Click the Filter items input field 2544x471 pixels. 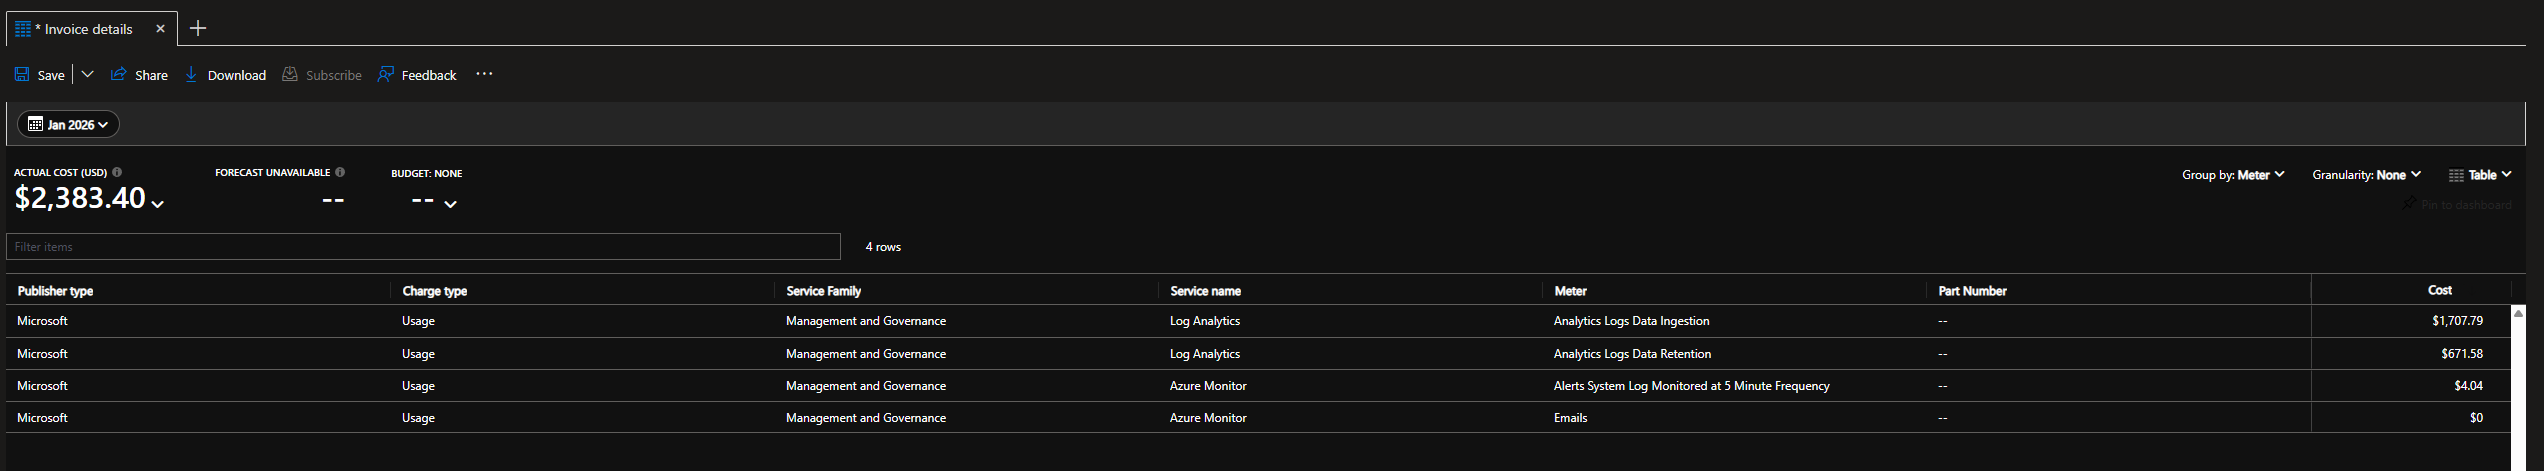coord(423,247)
